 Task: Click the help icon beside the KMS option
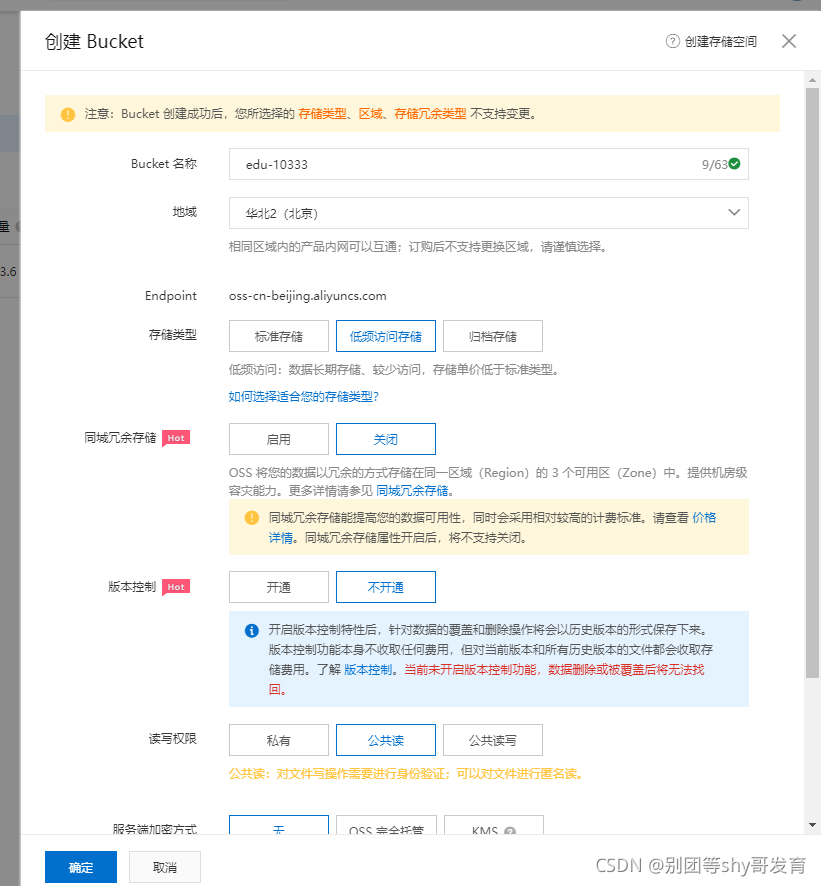pyautogui.click(x=510, y=831)
